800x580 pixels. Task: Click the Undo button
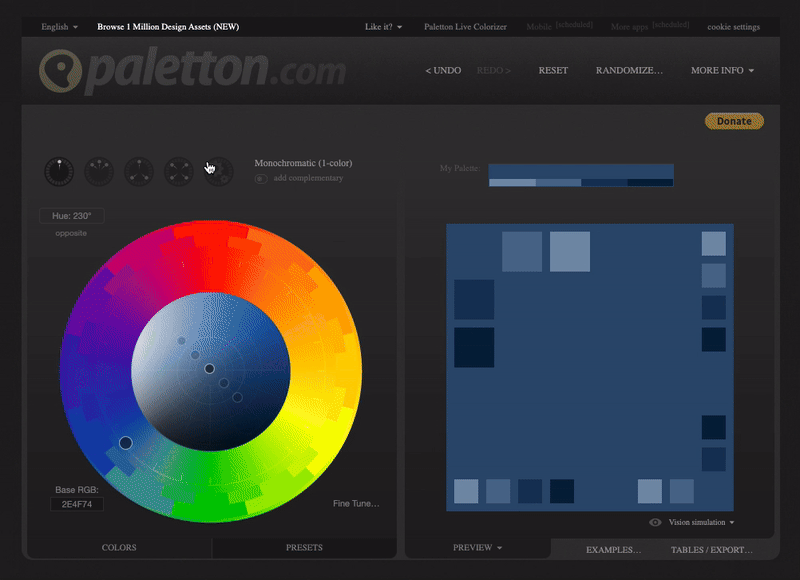click(443, 70)
